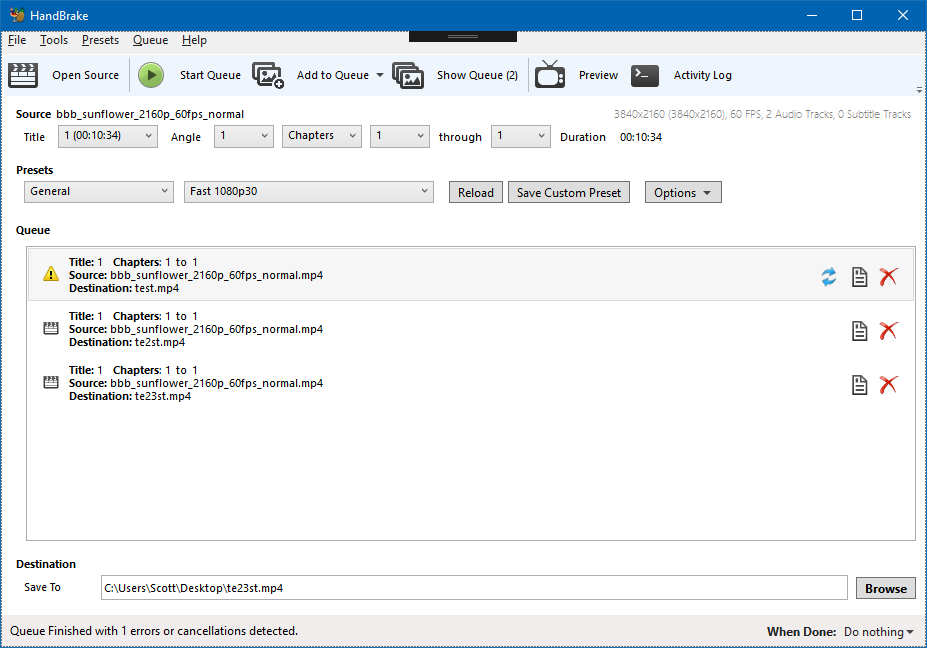Image resolution: width=927 pixels, height=648 pixels.
Task: Select queue row with destination test.mp4
Action: (471, 275)
